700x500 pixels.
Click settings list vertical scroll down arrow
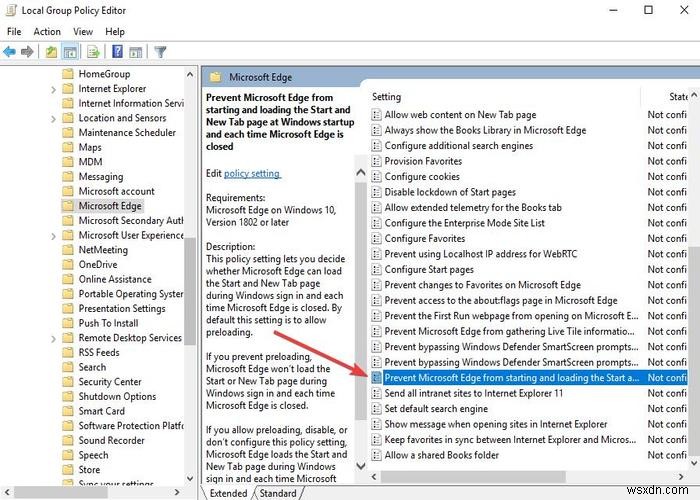(x=694, y=463)
